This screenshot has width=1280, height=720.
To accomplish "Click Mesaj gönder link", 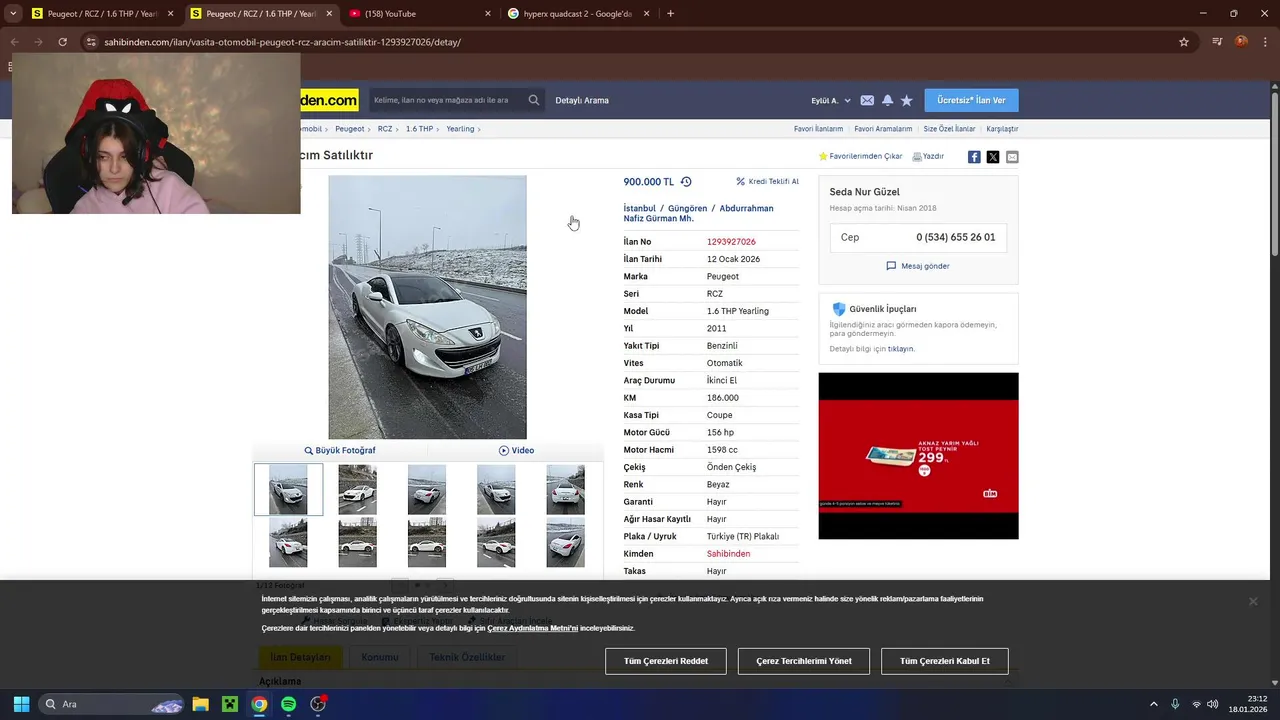I will pyautogui.click(x=918, y=266).
